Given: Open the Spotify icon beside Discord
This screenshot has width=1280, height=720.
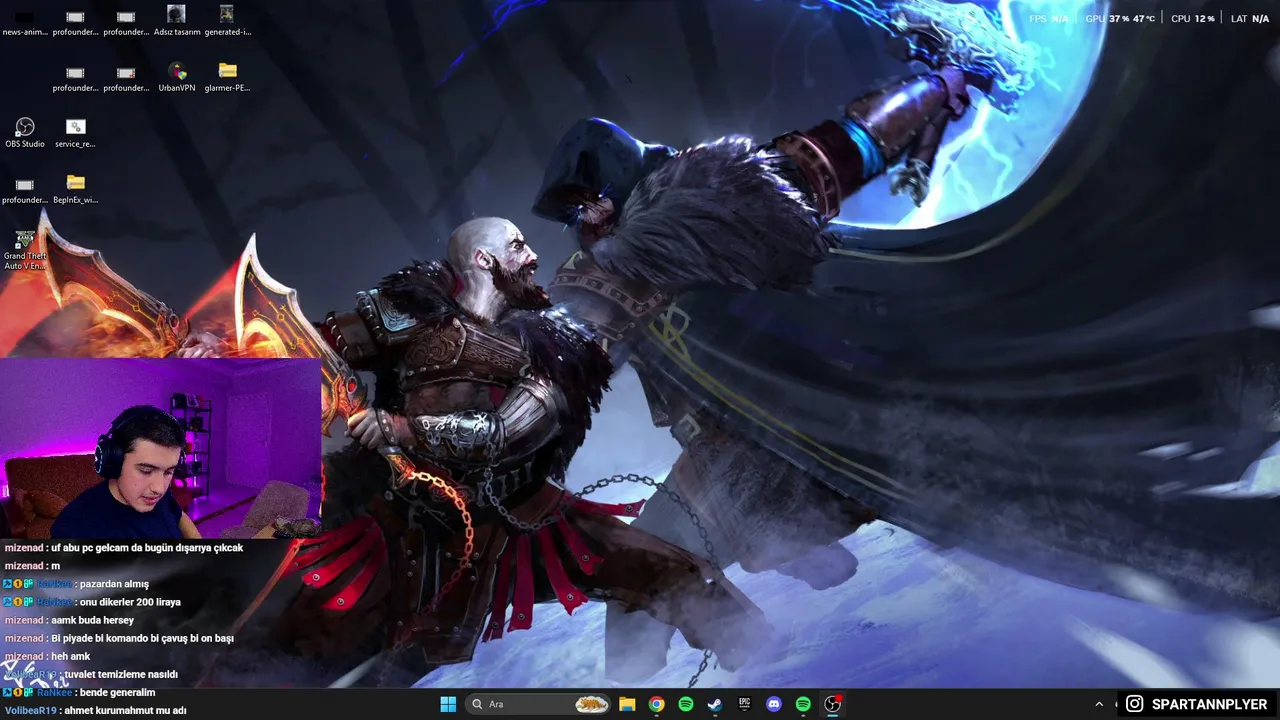Looking at the screenshot, I should [803, 704].
